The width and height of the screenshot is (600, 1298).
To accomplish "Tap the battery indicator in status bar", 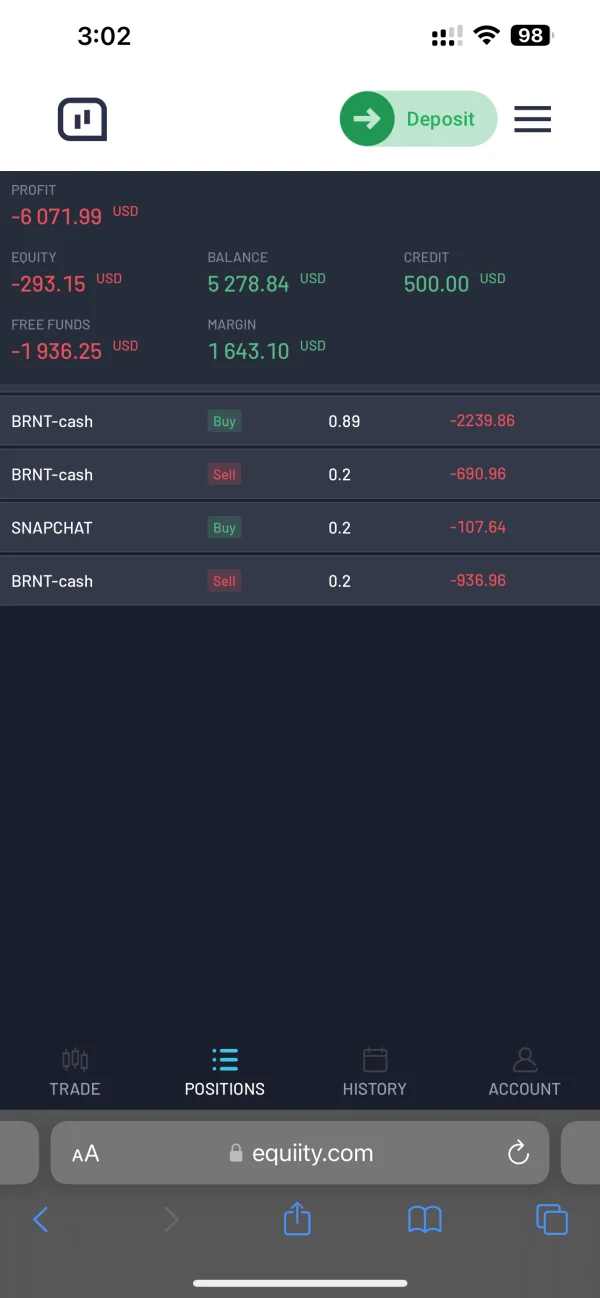I will click(x=531, y=36).
